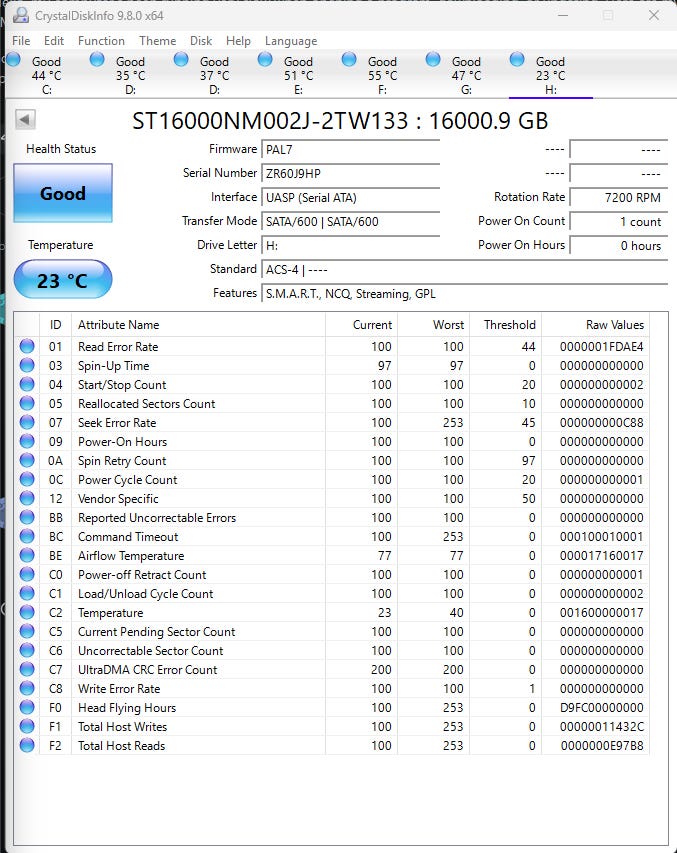Click status icon for Seek Error Rate
677x853 pixels.
coord(27,422)
